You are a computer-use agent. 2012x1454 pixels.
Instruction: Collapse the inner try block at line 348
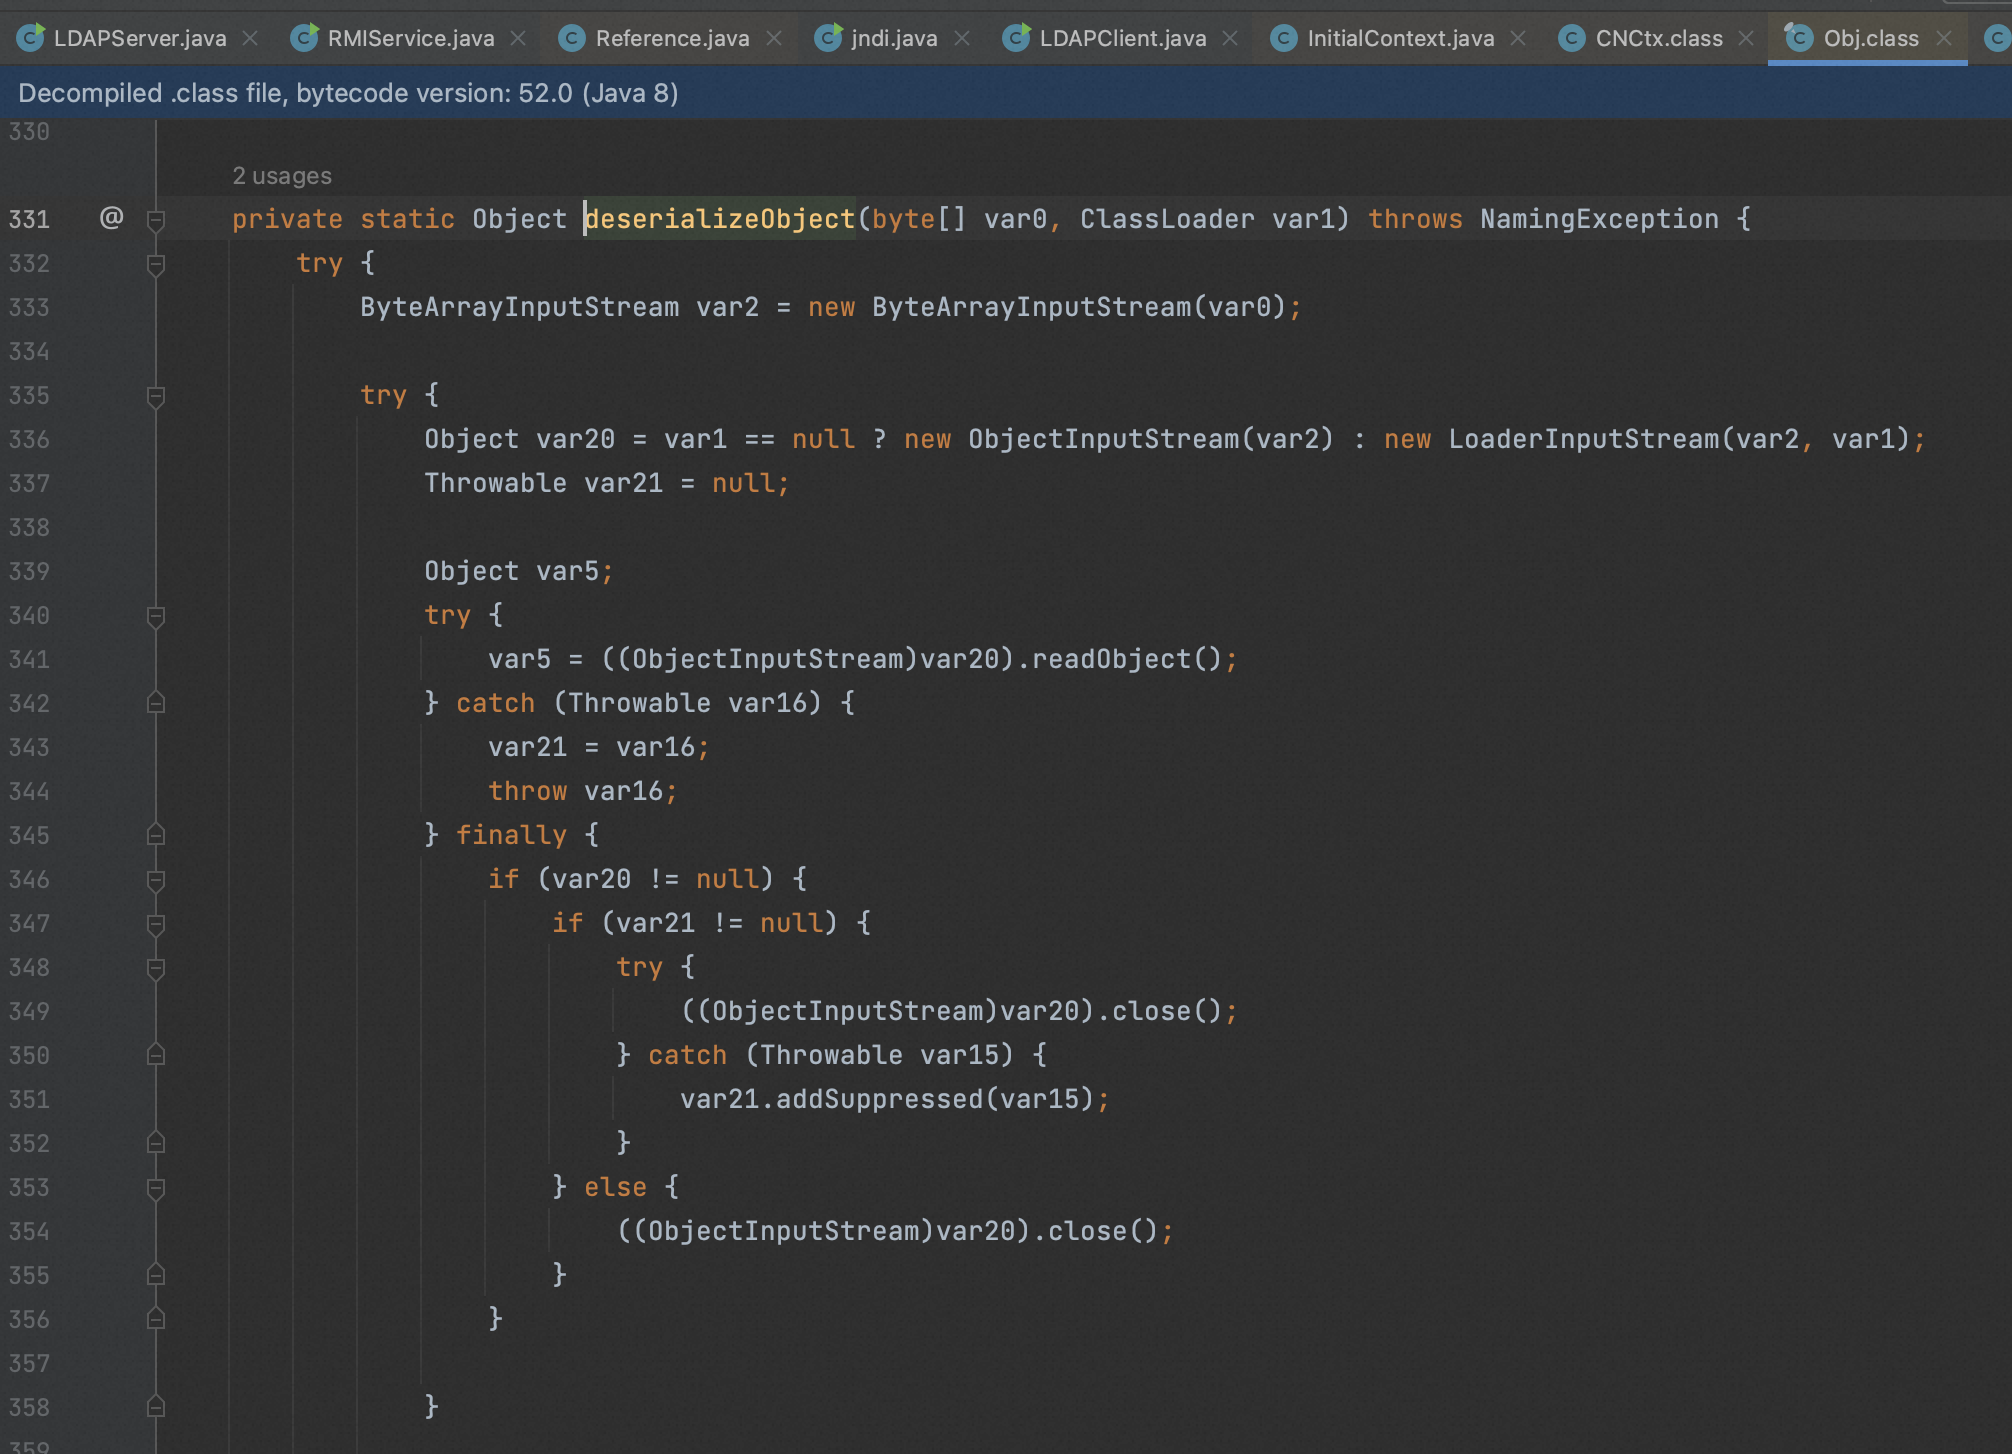pos(155,967)
